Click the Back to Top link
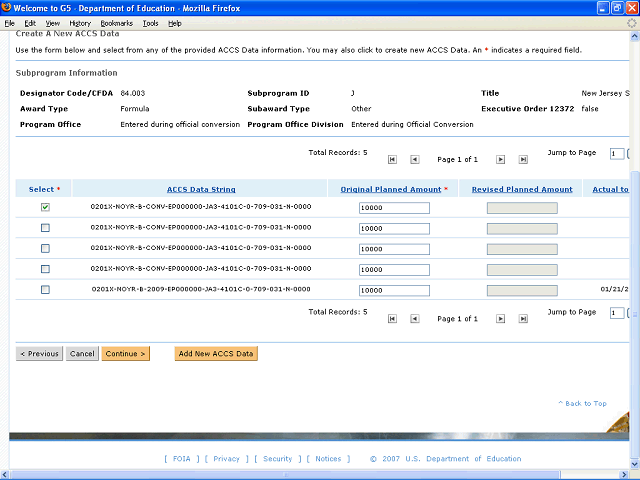The image size is (640, 480). pos(582,404)
